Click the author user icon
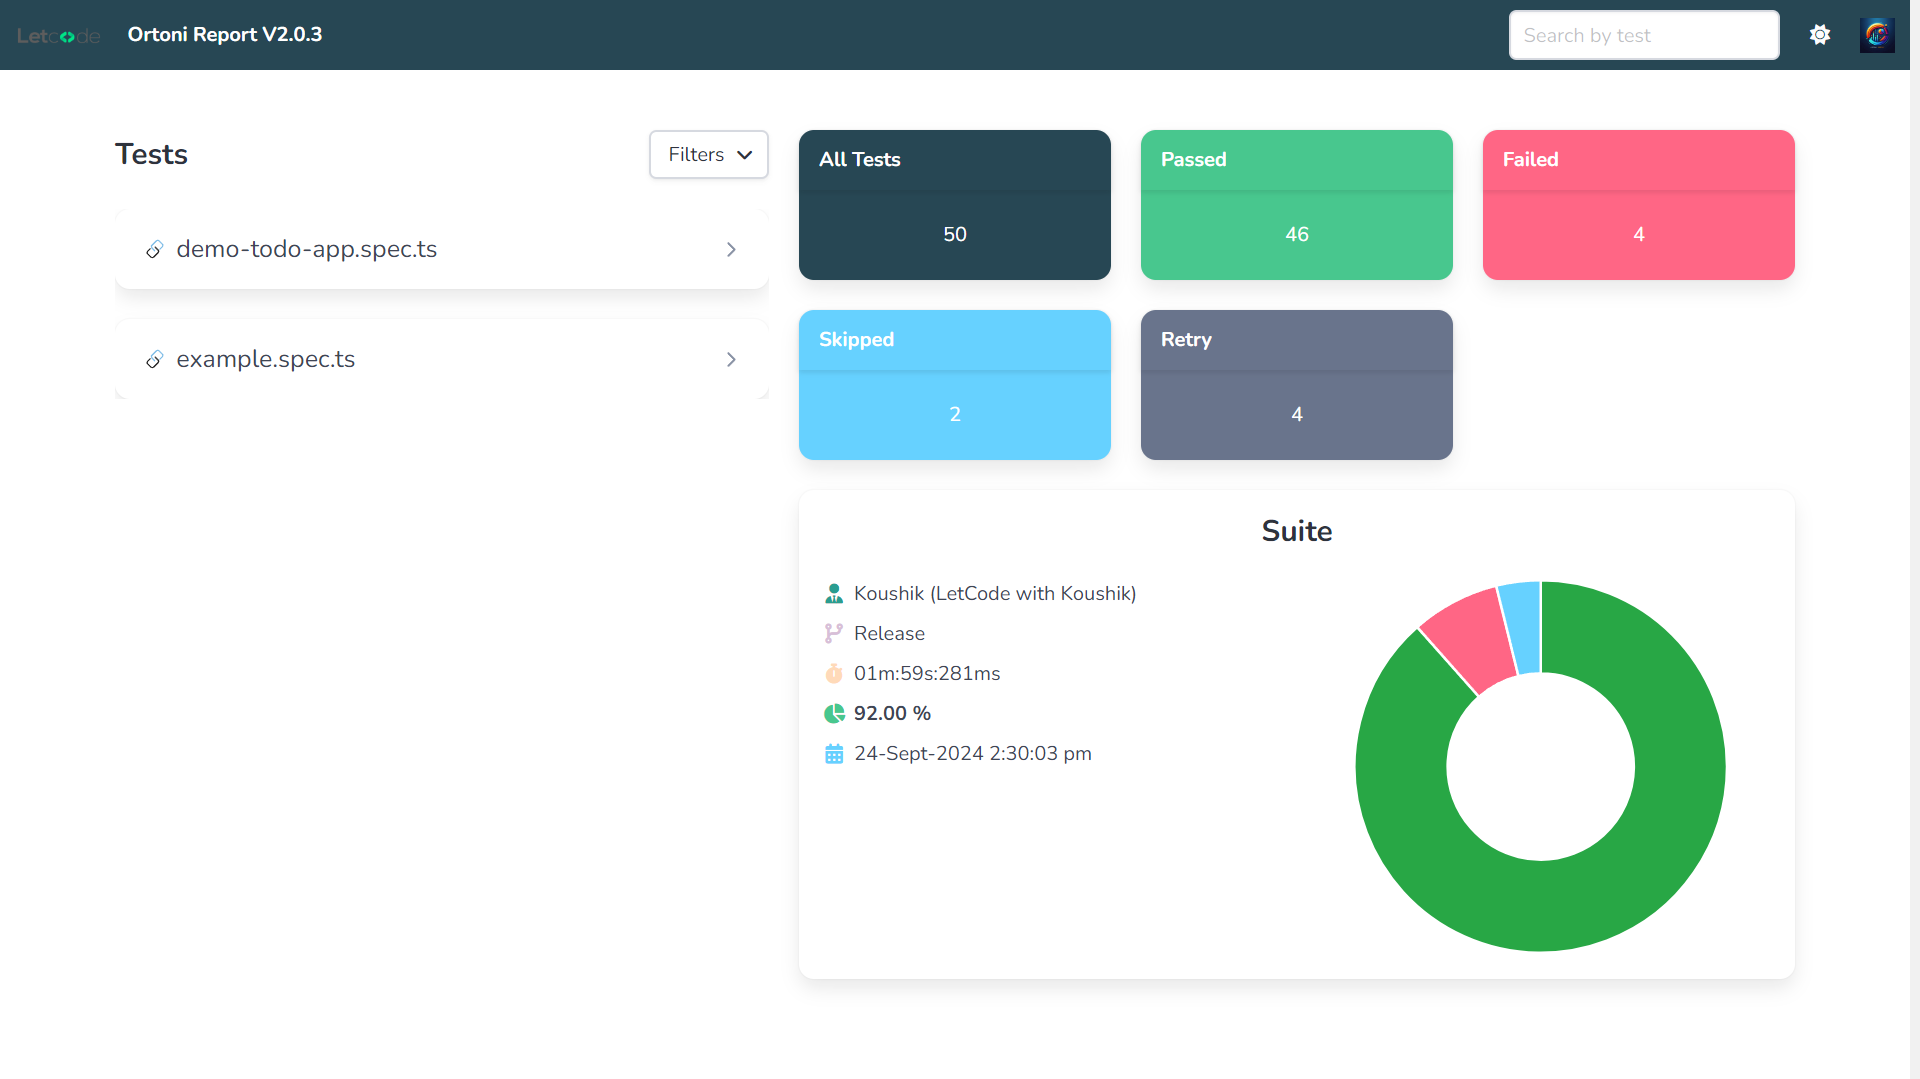This screenshot has width=1920, height=1079. click(834, 594)
